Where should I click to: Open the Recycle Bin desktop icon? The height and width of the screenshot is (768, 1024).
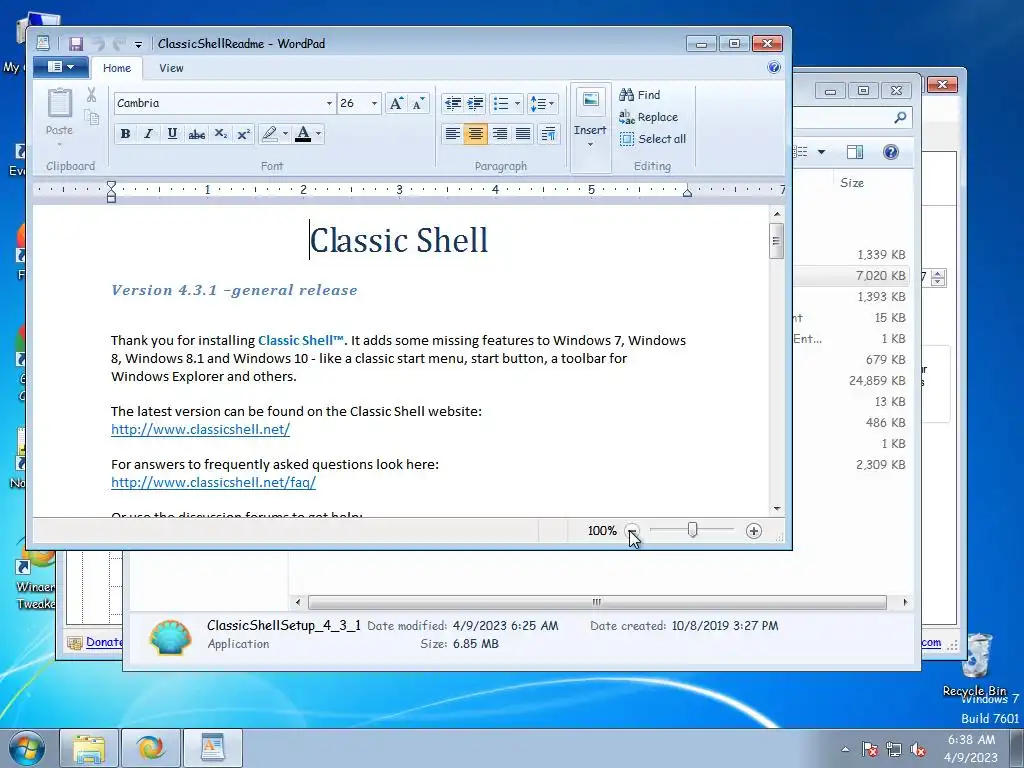[x=975, y=664]
